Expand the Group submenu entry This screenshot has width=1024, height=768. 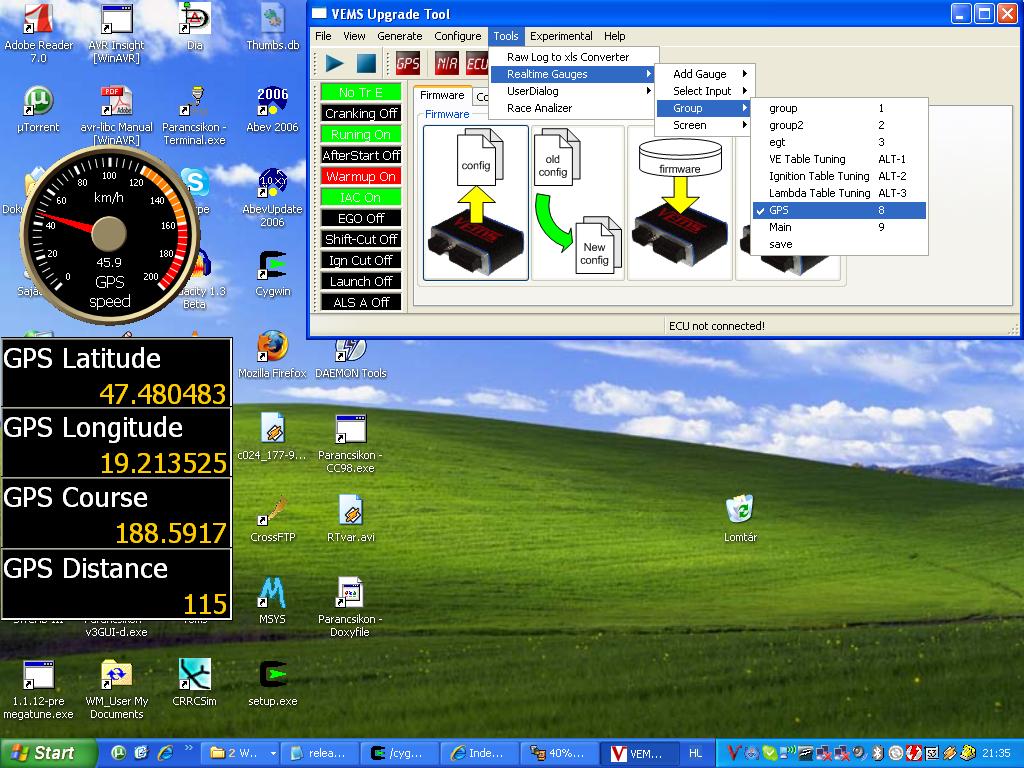point(704,108)
